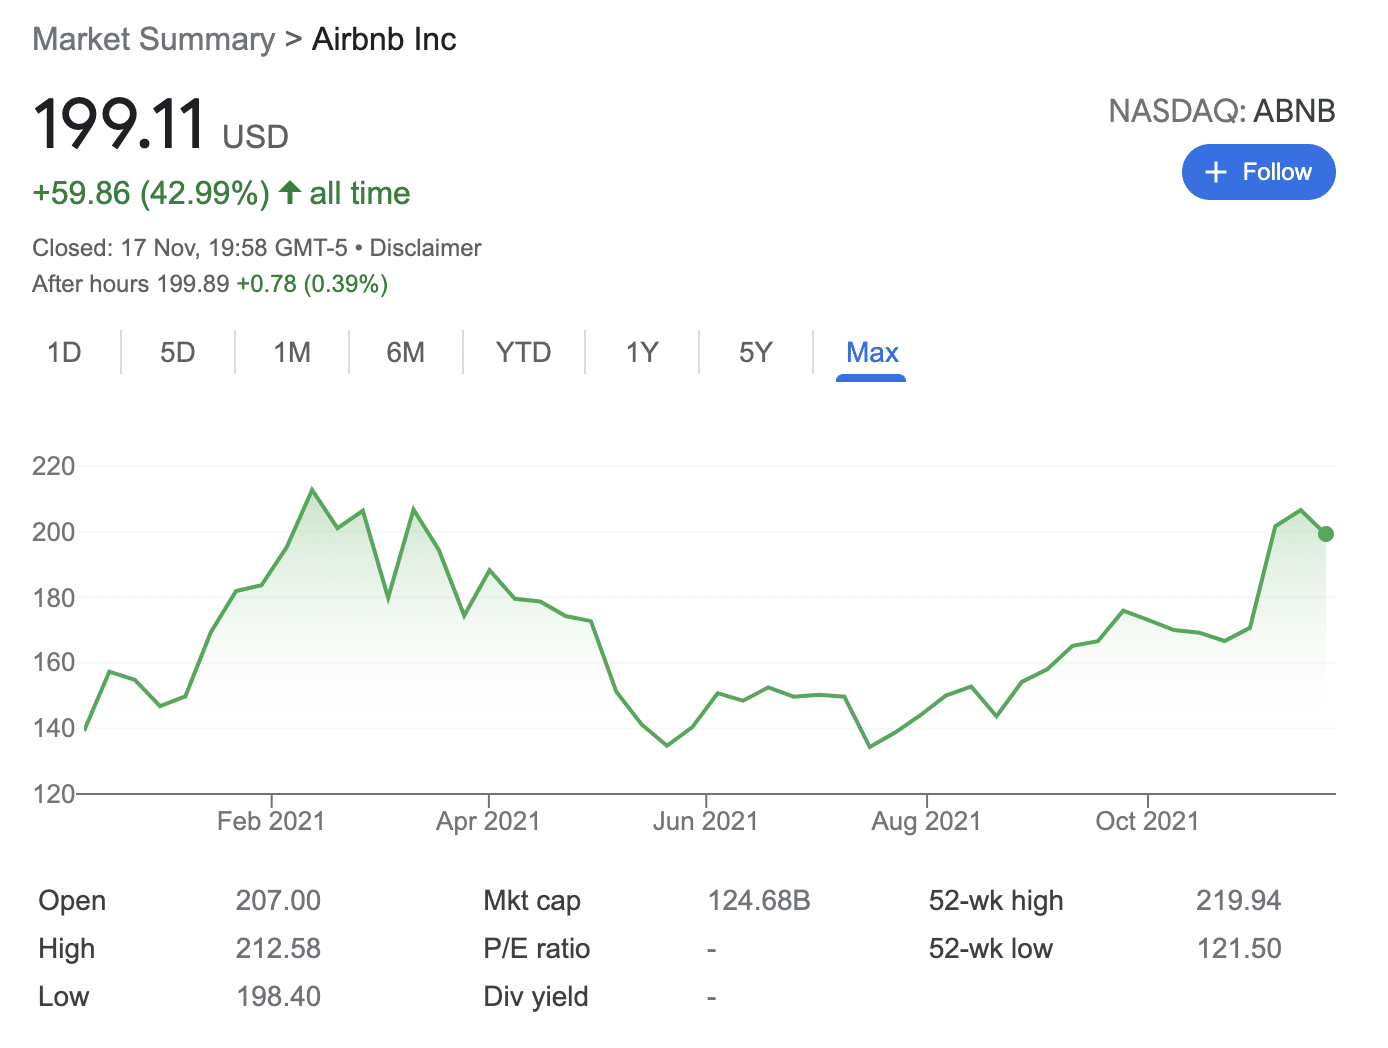
Task: Select the 1D time range tab
Action: coord(64,353)
